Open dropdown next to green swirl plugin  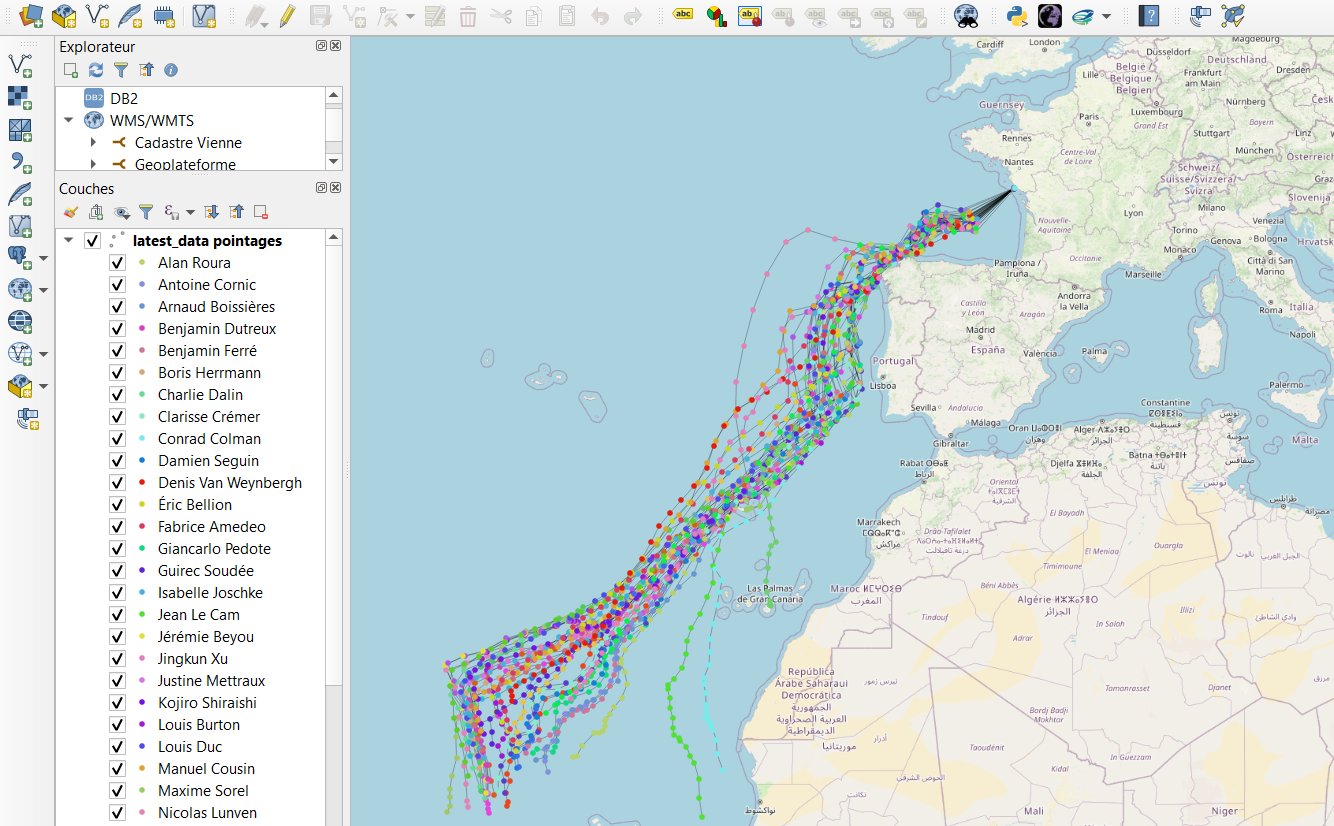1105,15
